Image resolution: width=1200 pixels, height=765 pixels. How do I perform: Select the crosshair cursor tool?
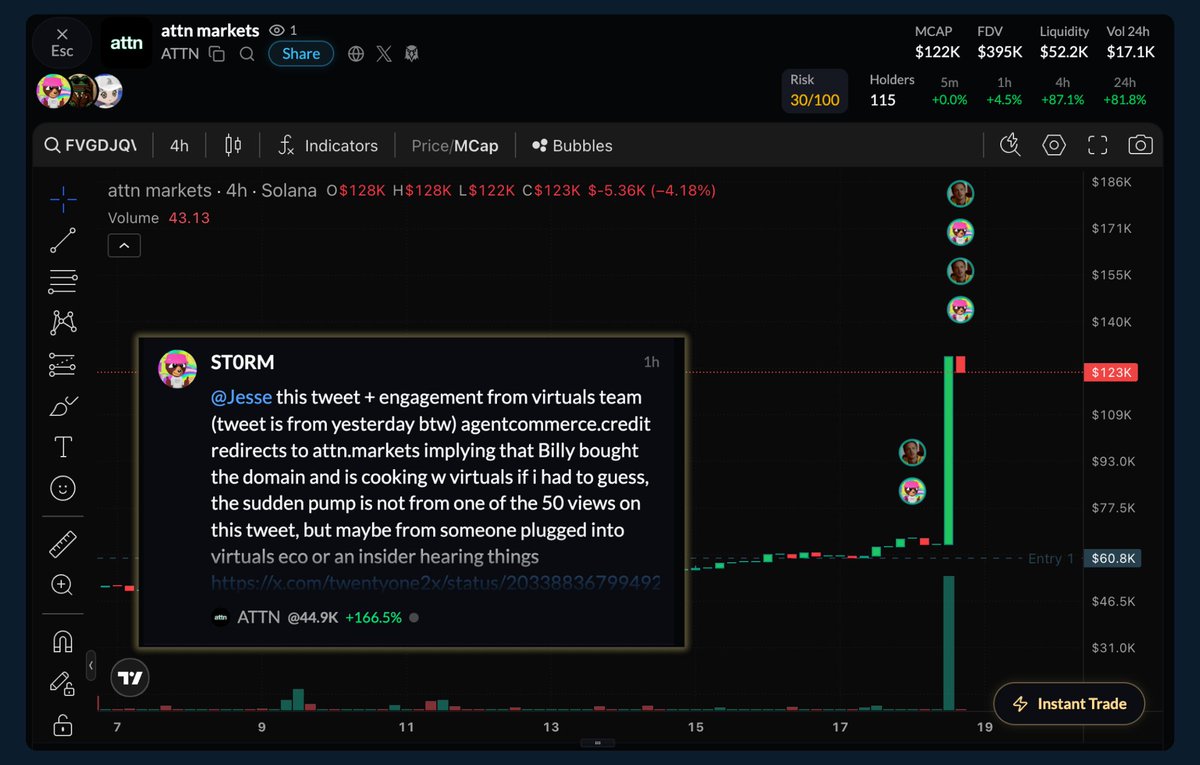63,199
